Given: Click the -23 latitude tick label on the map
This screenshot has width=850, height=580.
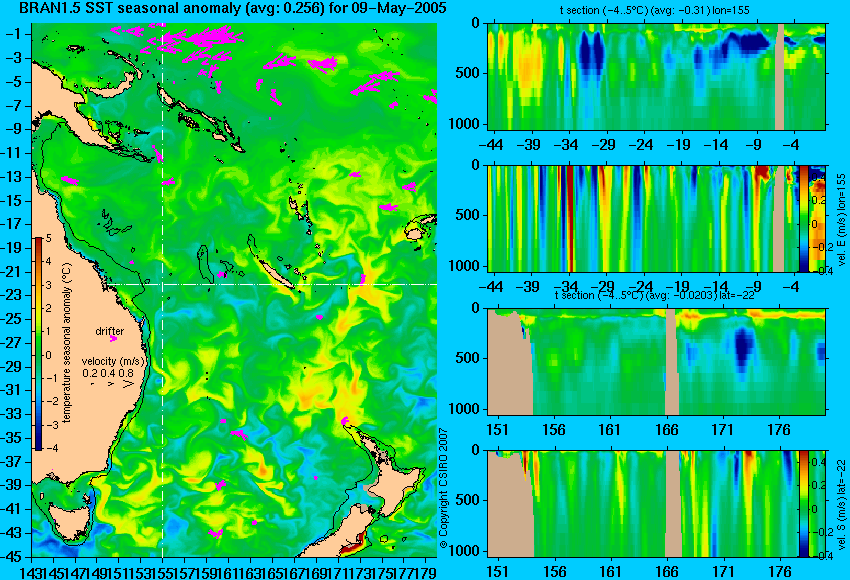Looking at the screenshot, I should pyautogui.click(x=13, y=295).
